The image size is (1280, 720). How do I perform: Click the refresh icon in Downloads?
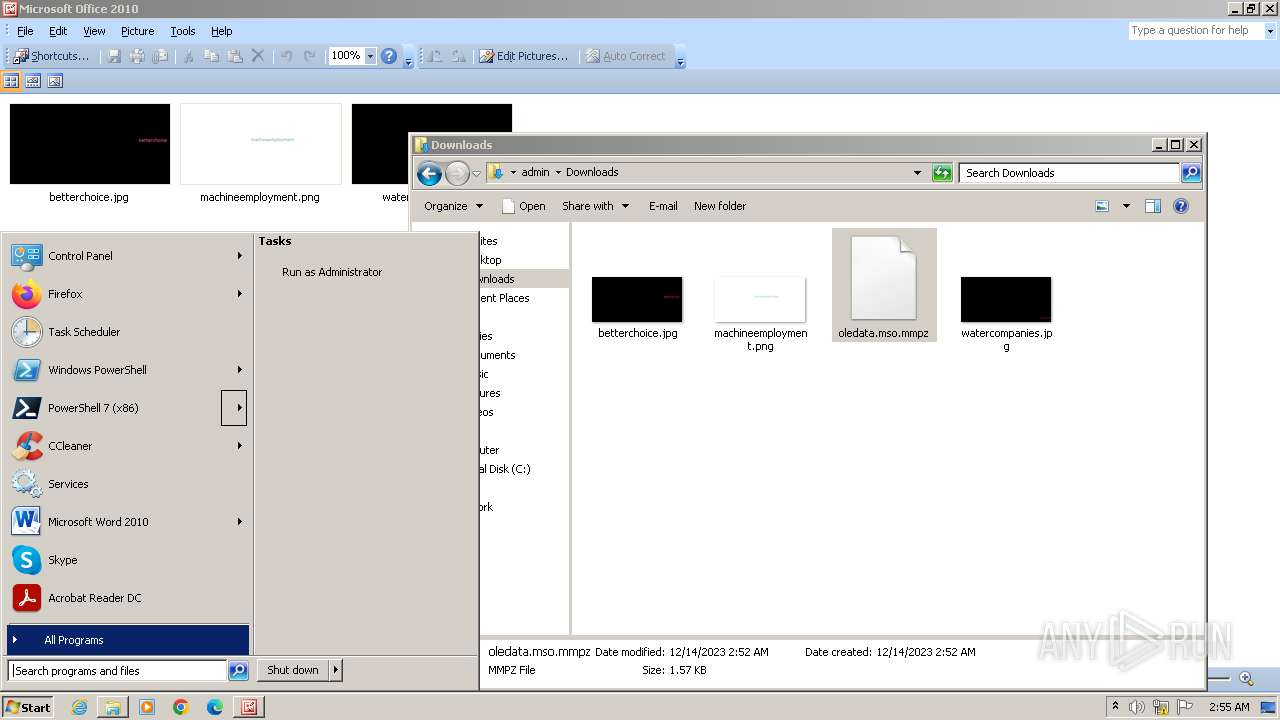(942, 173)
